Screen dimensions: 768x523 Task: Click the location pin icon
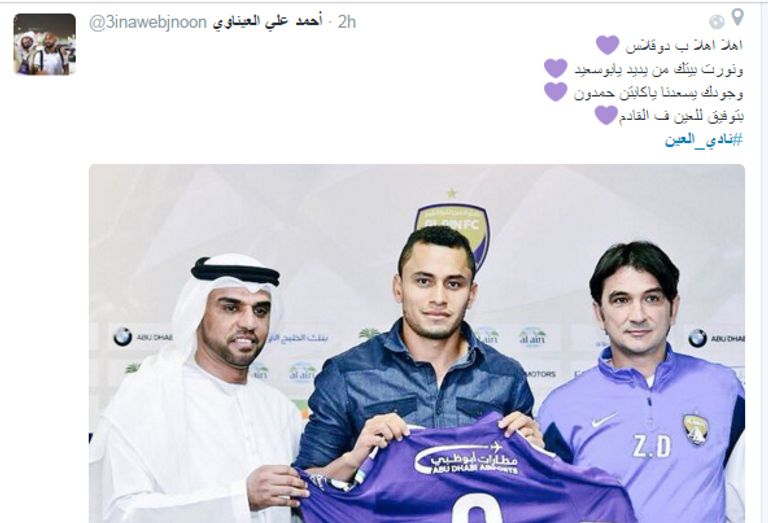738,17
